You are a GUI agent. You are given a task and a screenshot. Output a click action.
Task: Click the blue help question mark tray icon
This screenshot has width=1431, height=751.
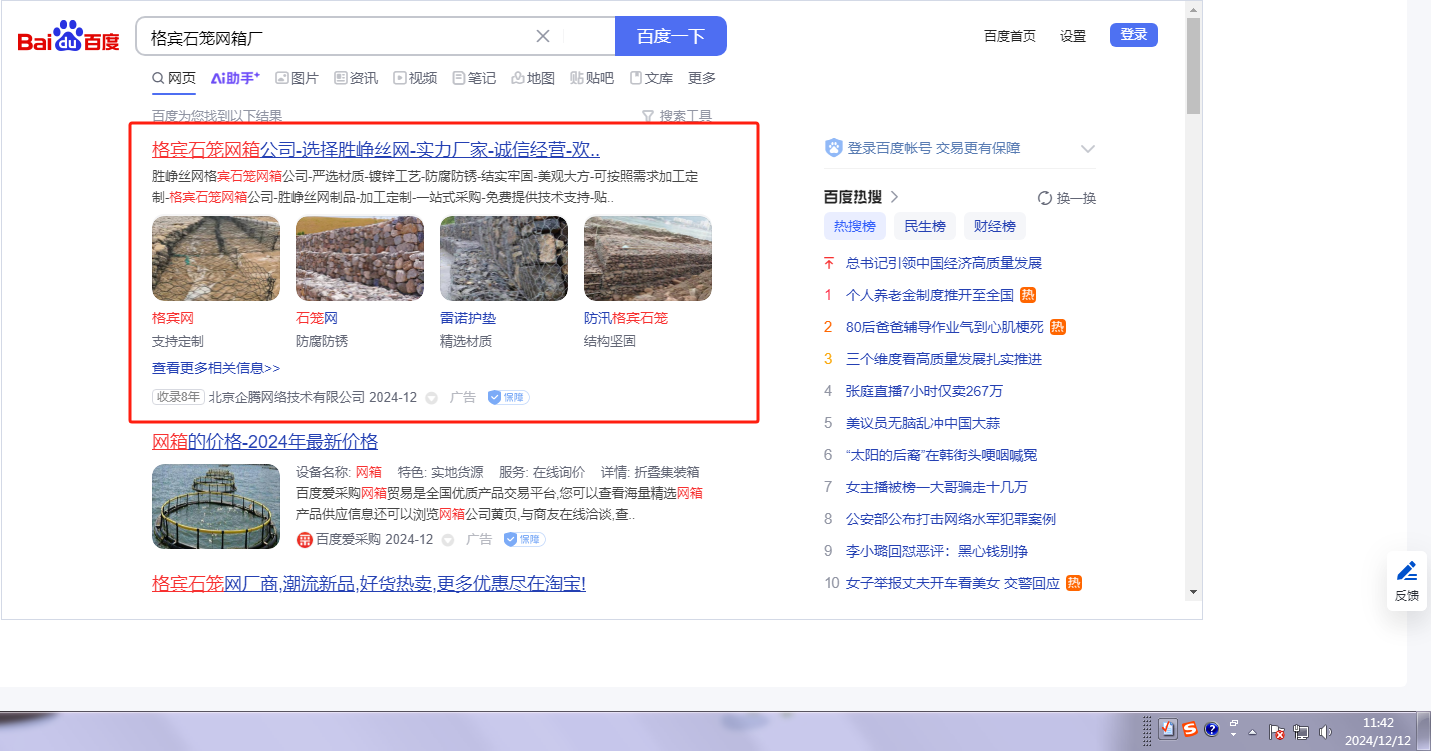tap(1212, 729)
